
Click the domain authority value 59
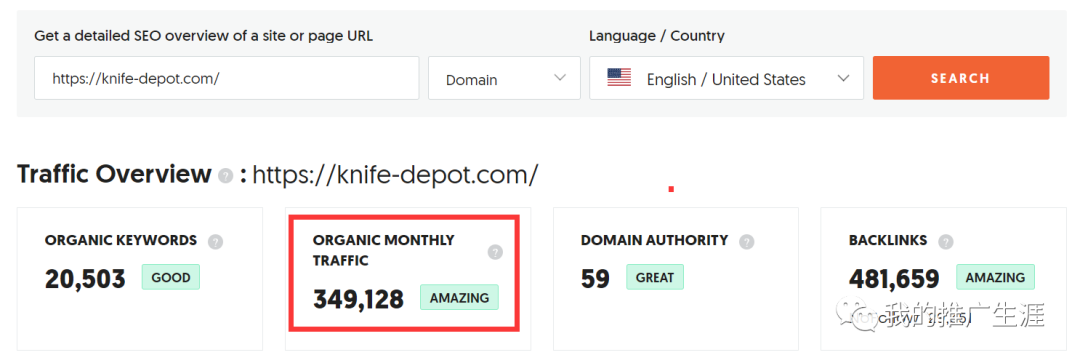(x=595, y=279)
